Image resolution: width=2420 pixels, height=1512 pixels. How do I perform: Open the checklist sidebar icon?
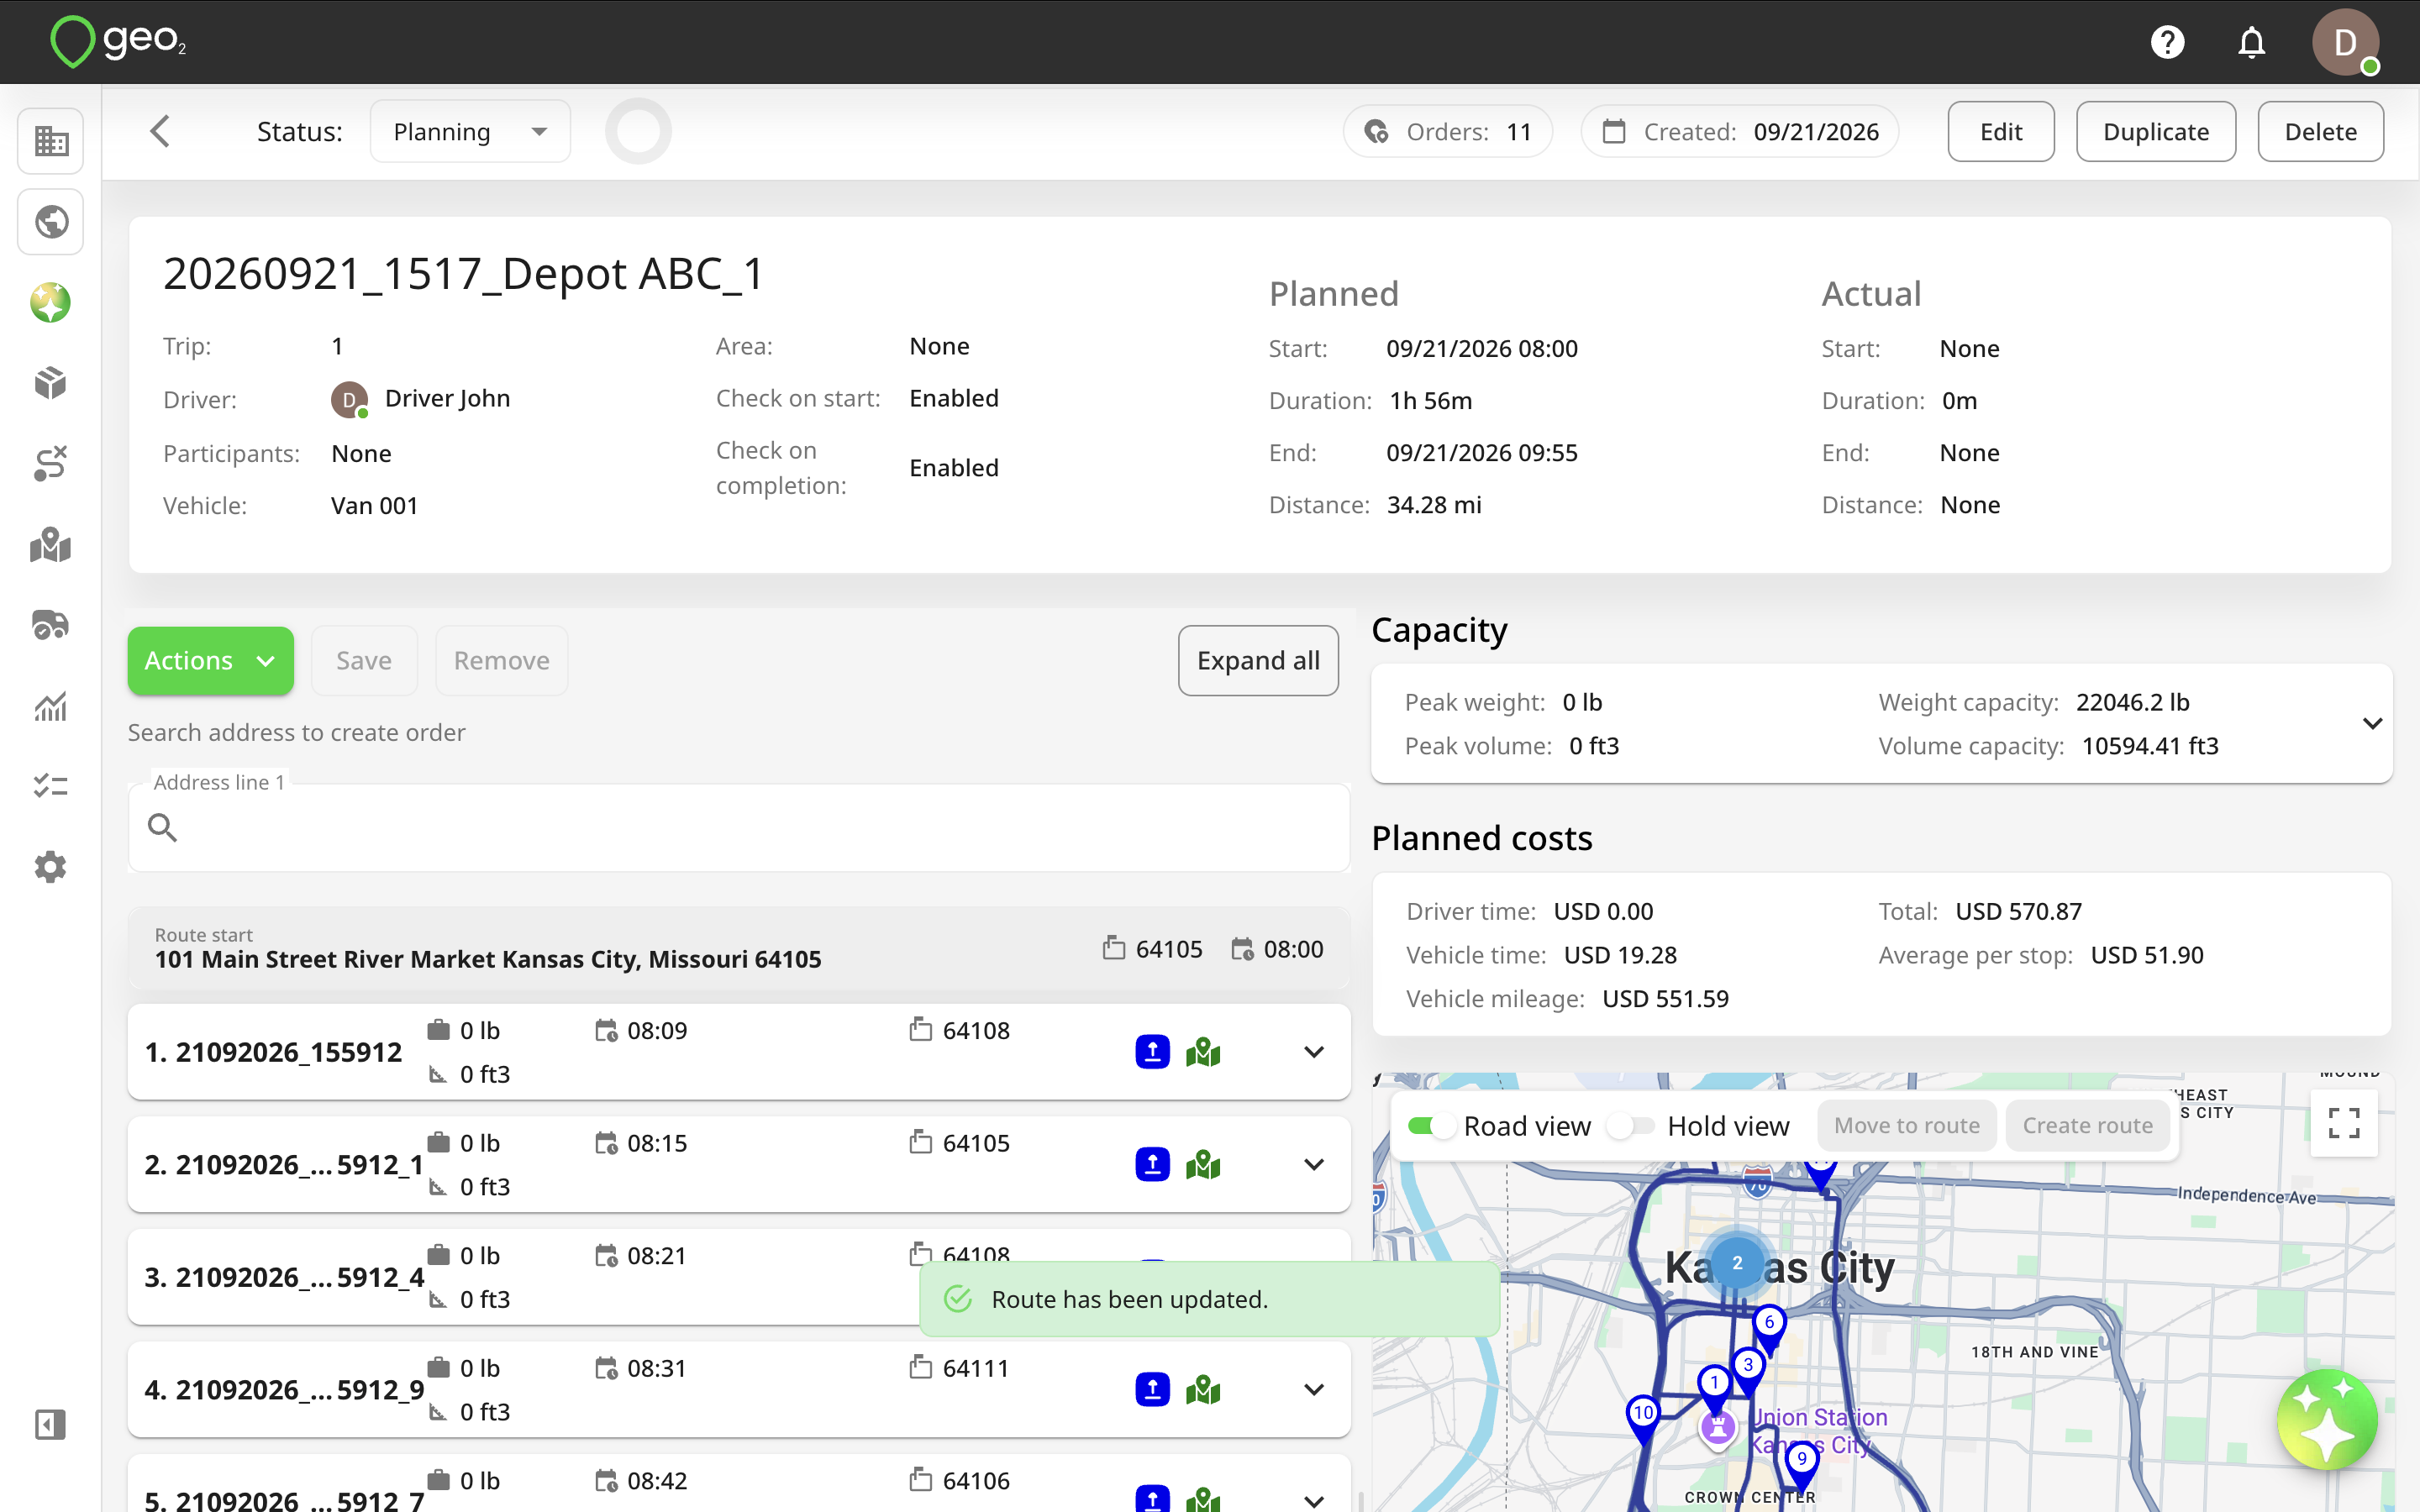click(51, 786)
